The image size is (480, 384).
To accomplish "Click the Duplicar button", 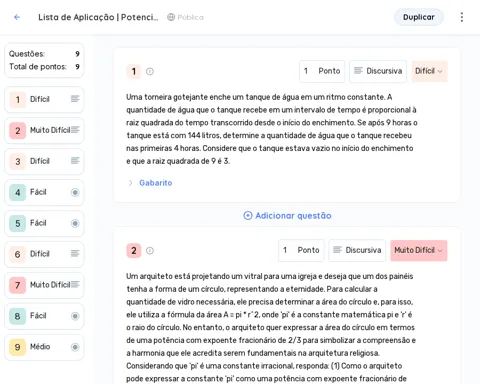I will click(419, 17).
